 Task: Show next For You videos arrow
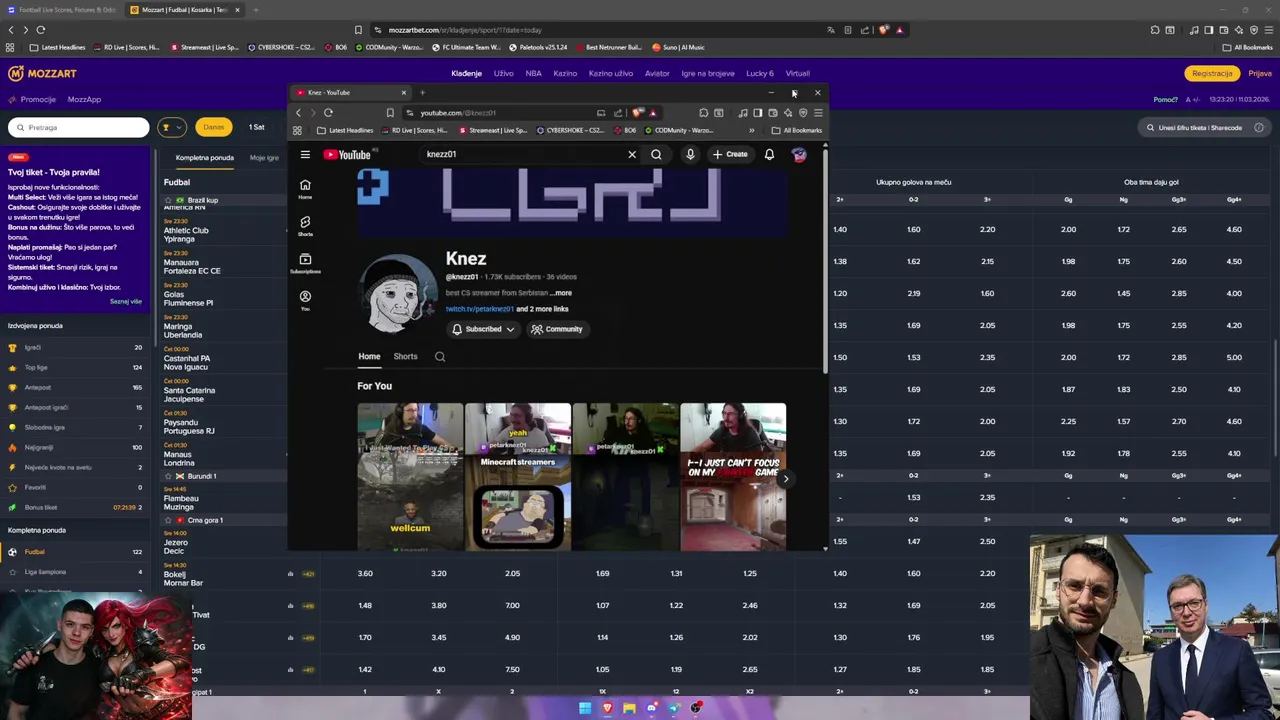[x=786, y=478]
